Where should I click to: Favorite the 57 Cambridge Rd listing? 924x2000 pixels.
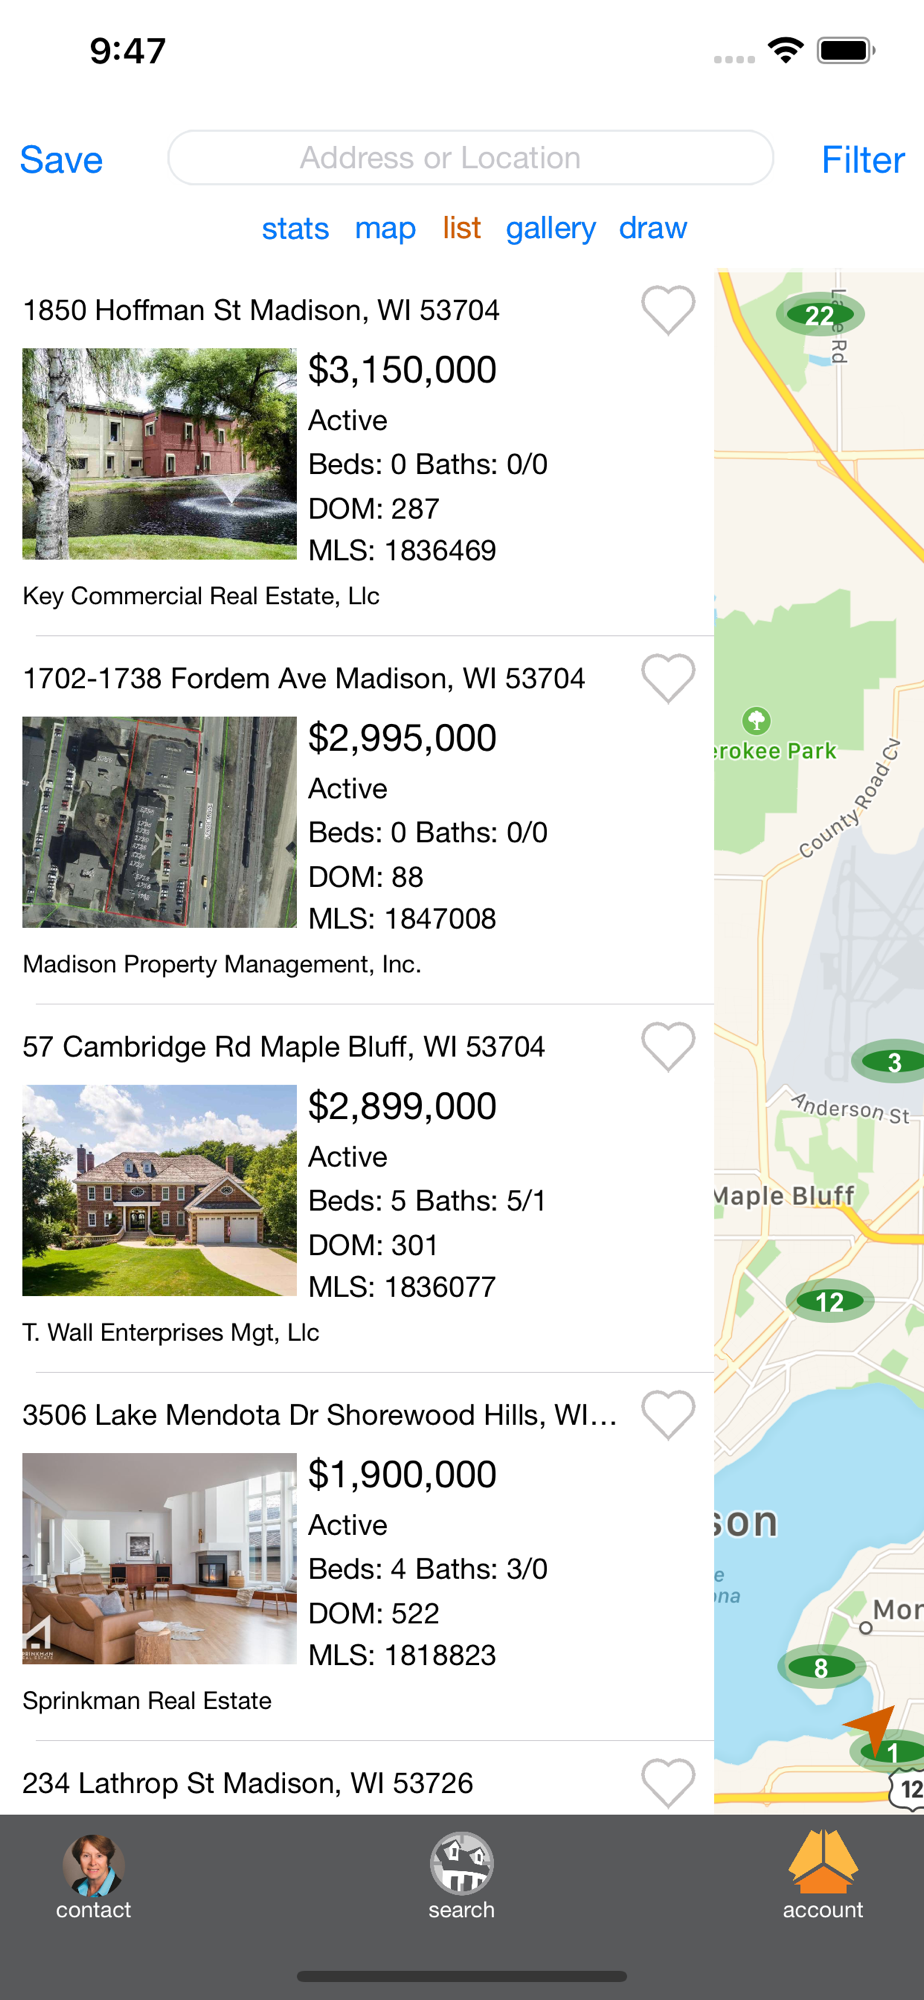click(667, 1046)
